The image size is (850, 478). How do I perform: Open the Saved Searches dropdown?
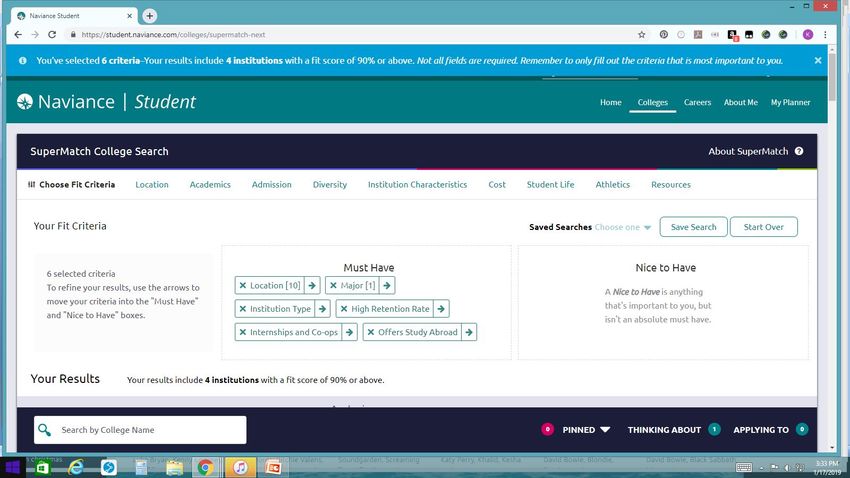(623, 227)
